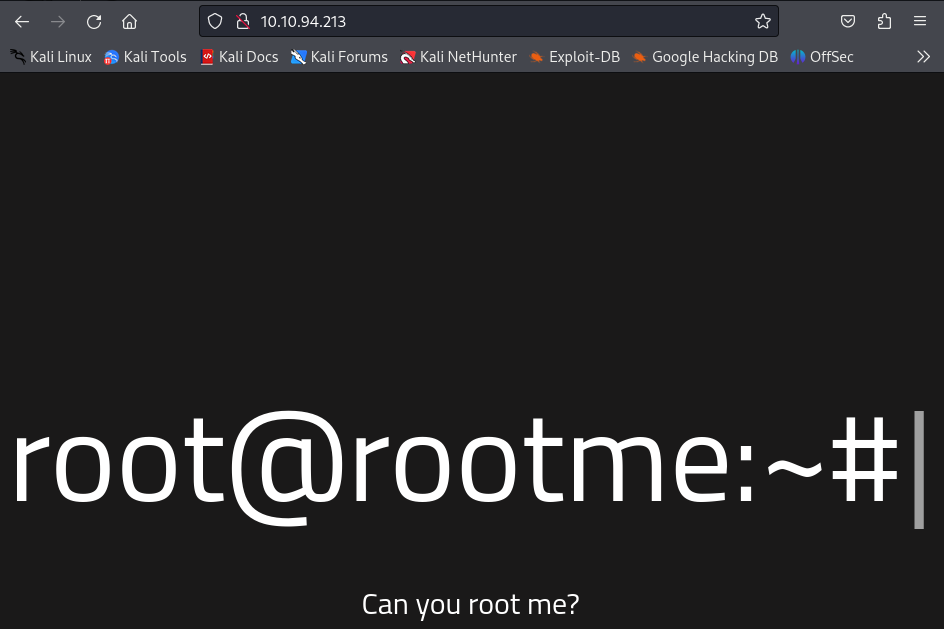Focus the address bar showing 10.10.94.213
944x629 pixels.
click(x=488, y=22)
